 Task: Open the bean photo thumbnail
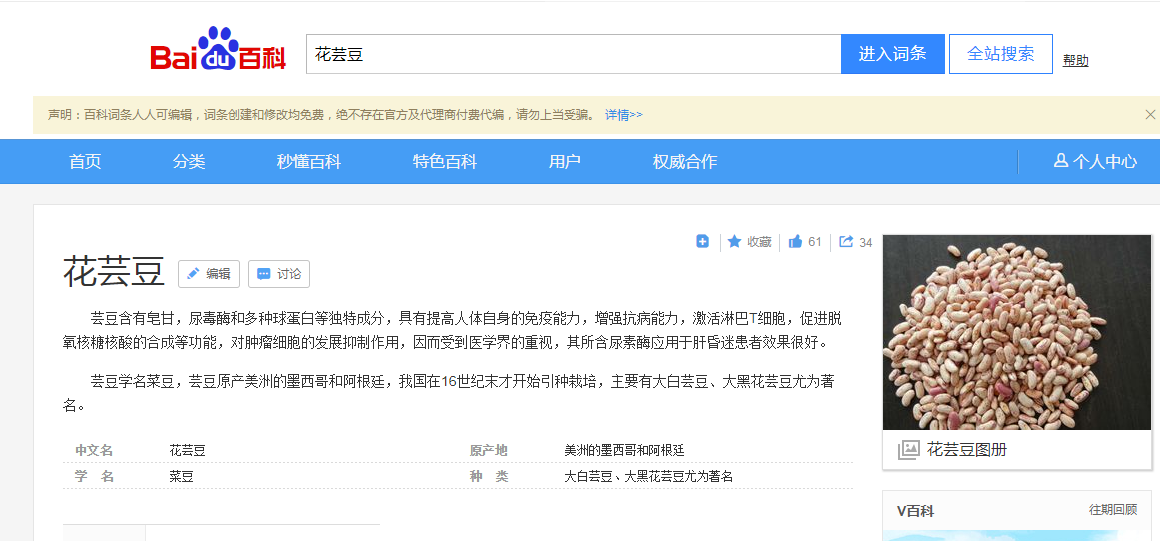1016,332
